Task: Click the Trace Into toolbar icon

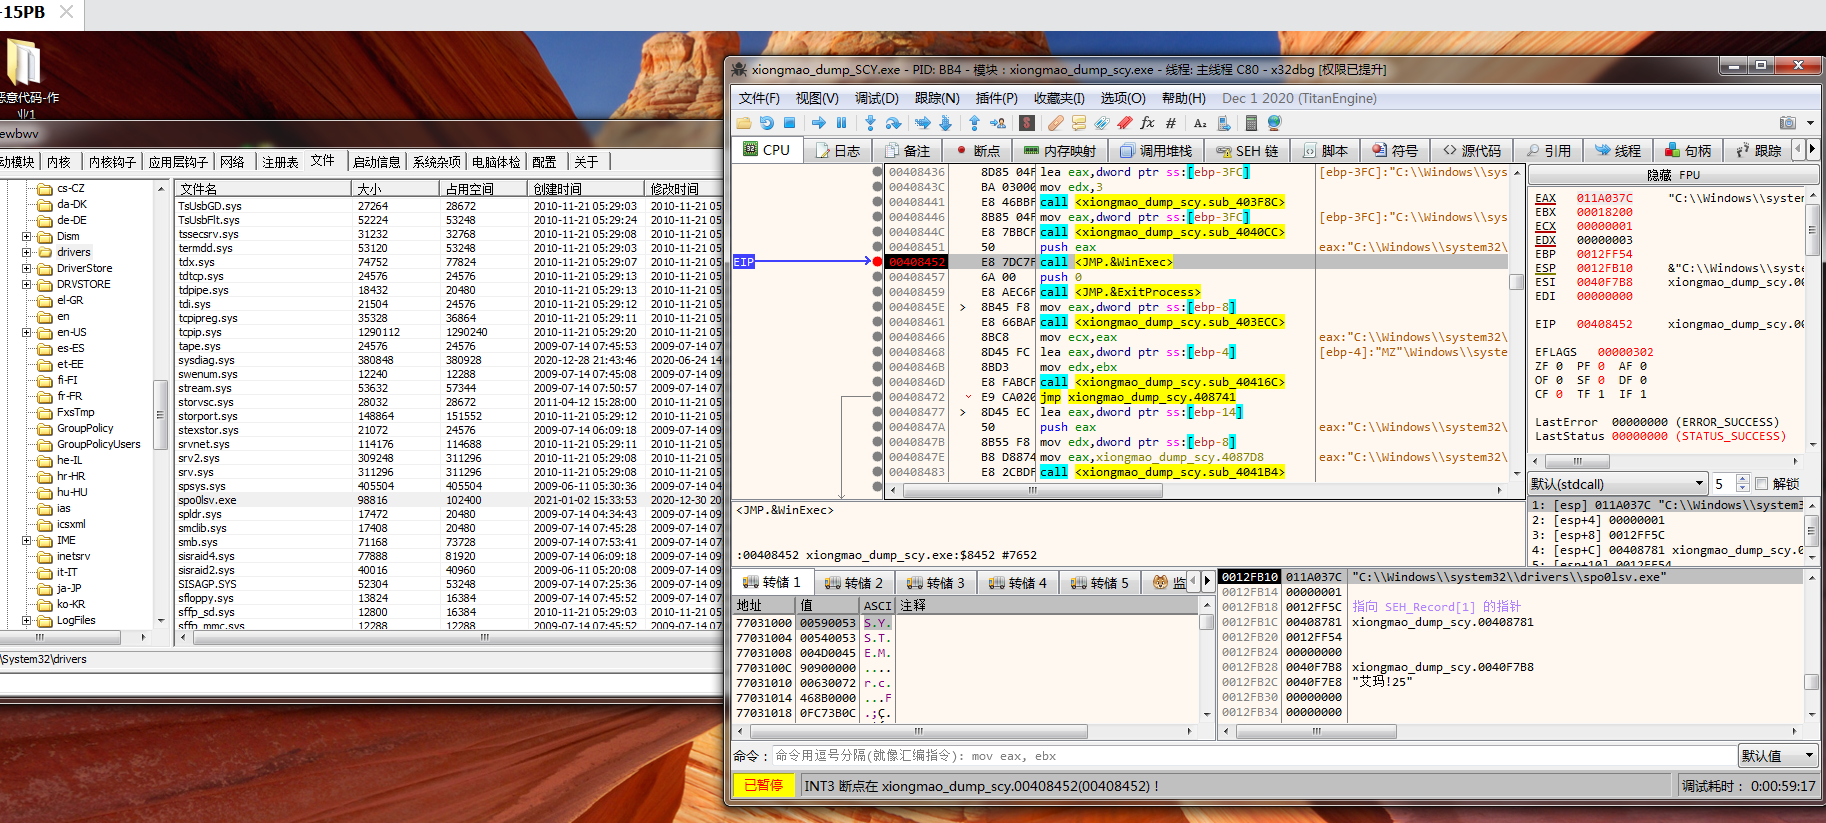Action: pyautogui.click(x=922, y=123)
